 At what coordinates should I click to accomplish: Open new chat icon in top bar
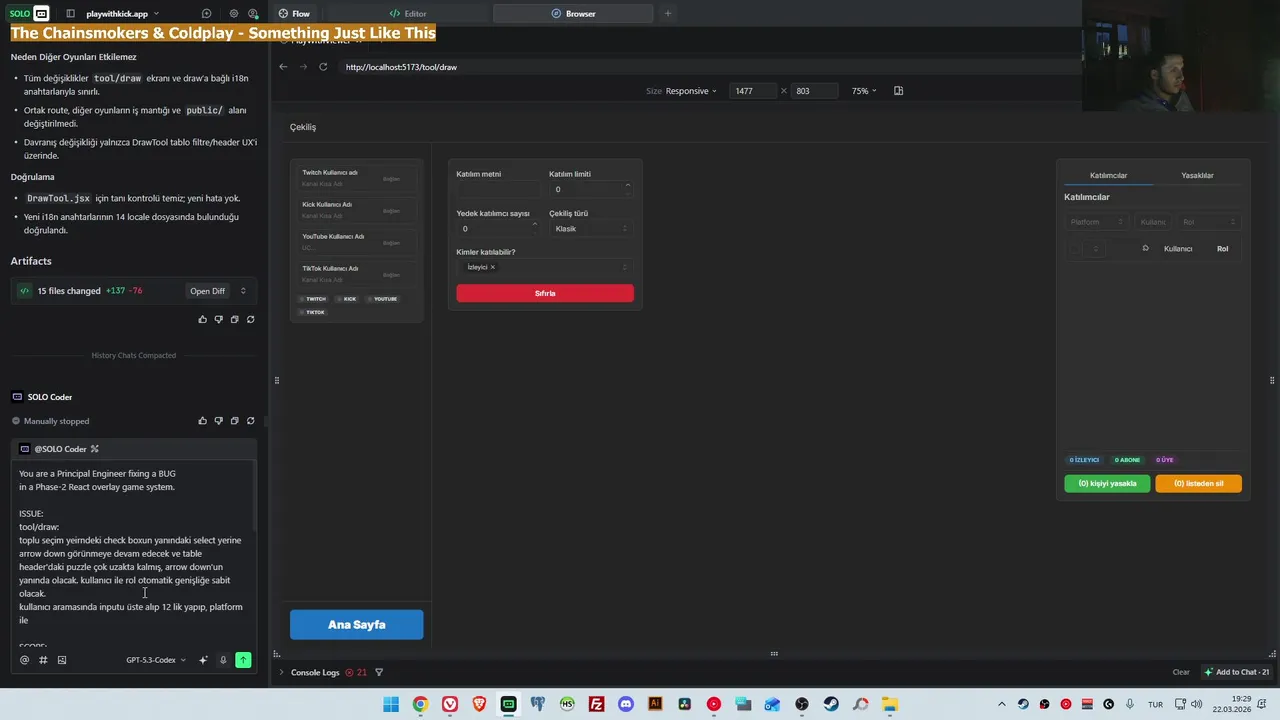pos(206,14)
